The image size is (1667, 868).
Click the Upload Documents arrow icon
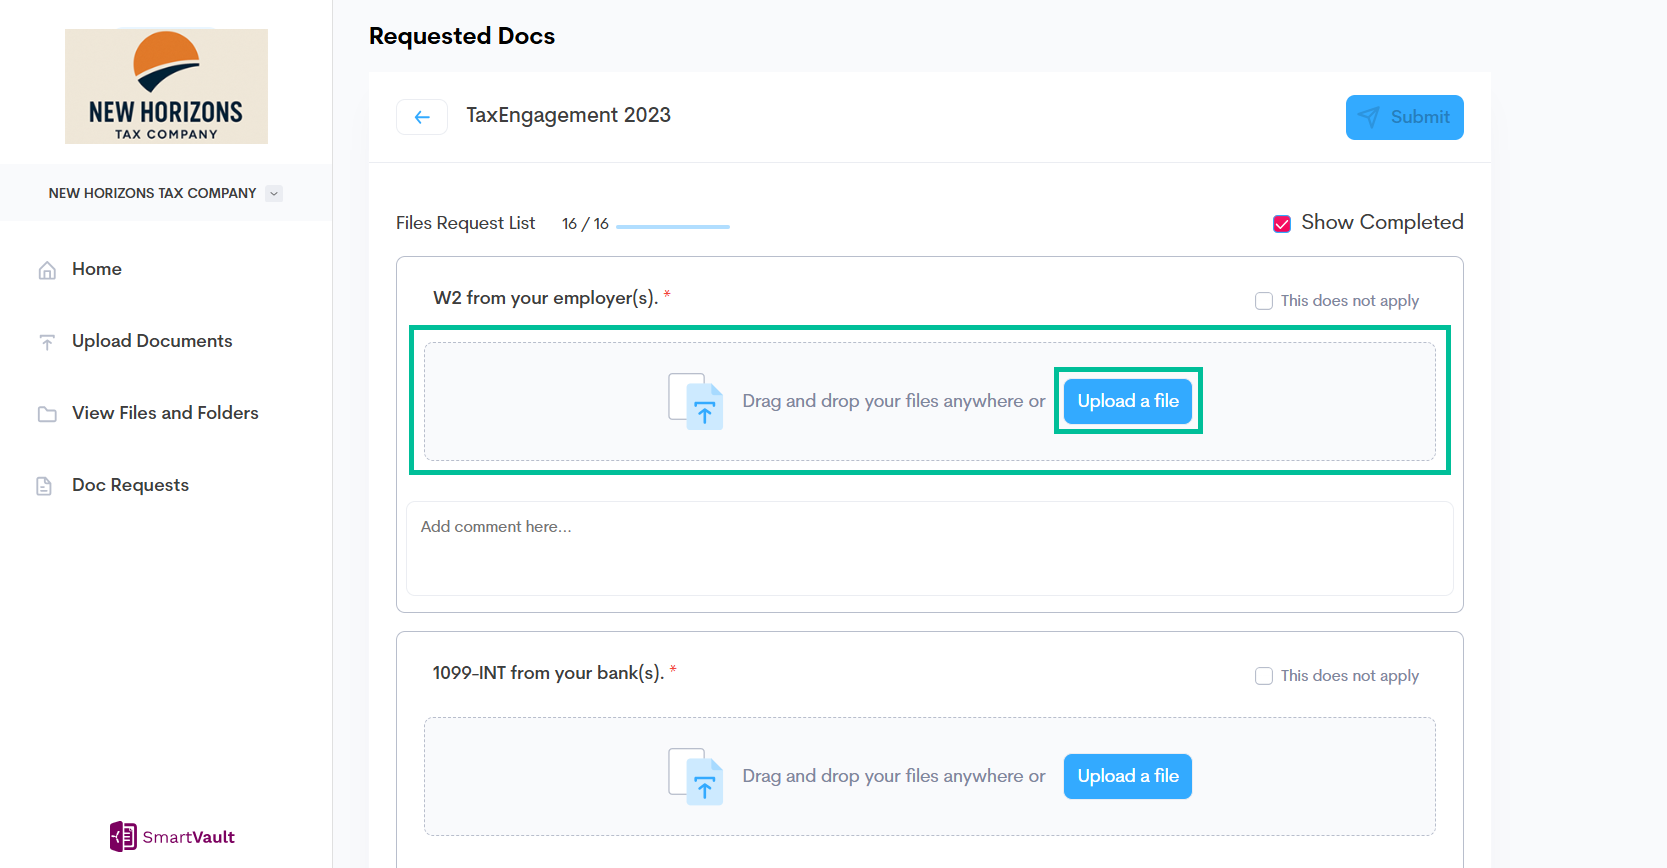click(47, 342)
